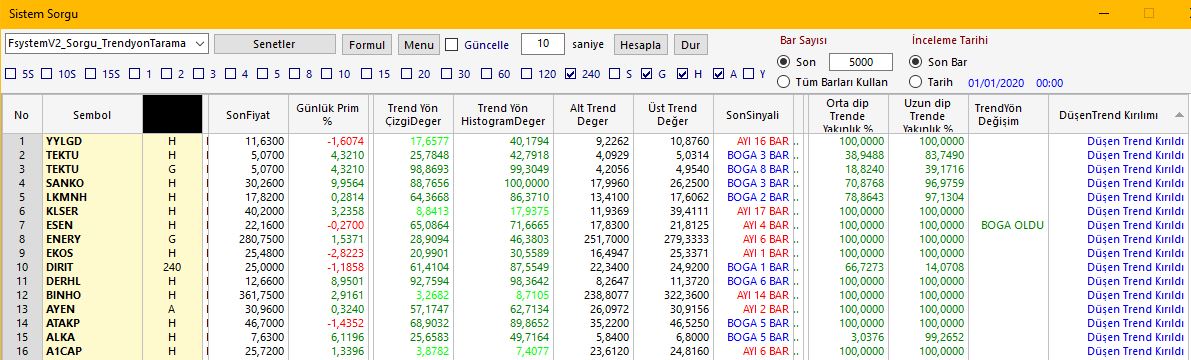Open the Formul button

click(x=367, y=45)
